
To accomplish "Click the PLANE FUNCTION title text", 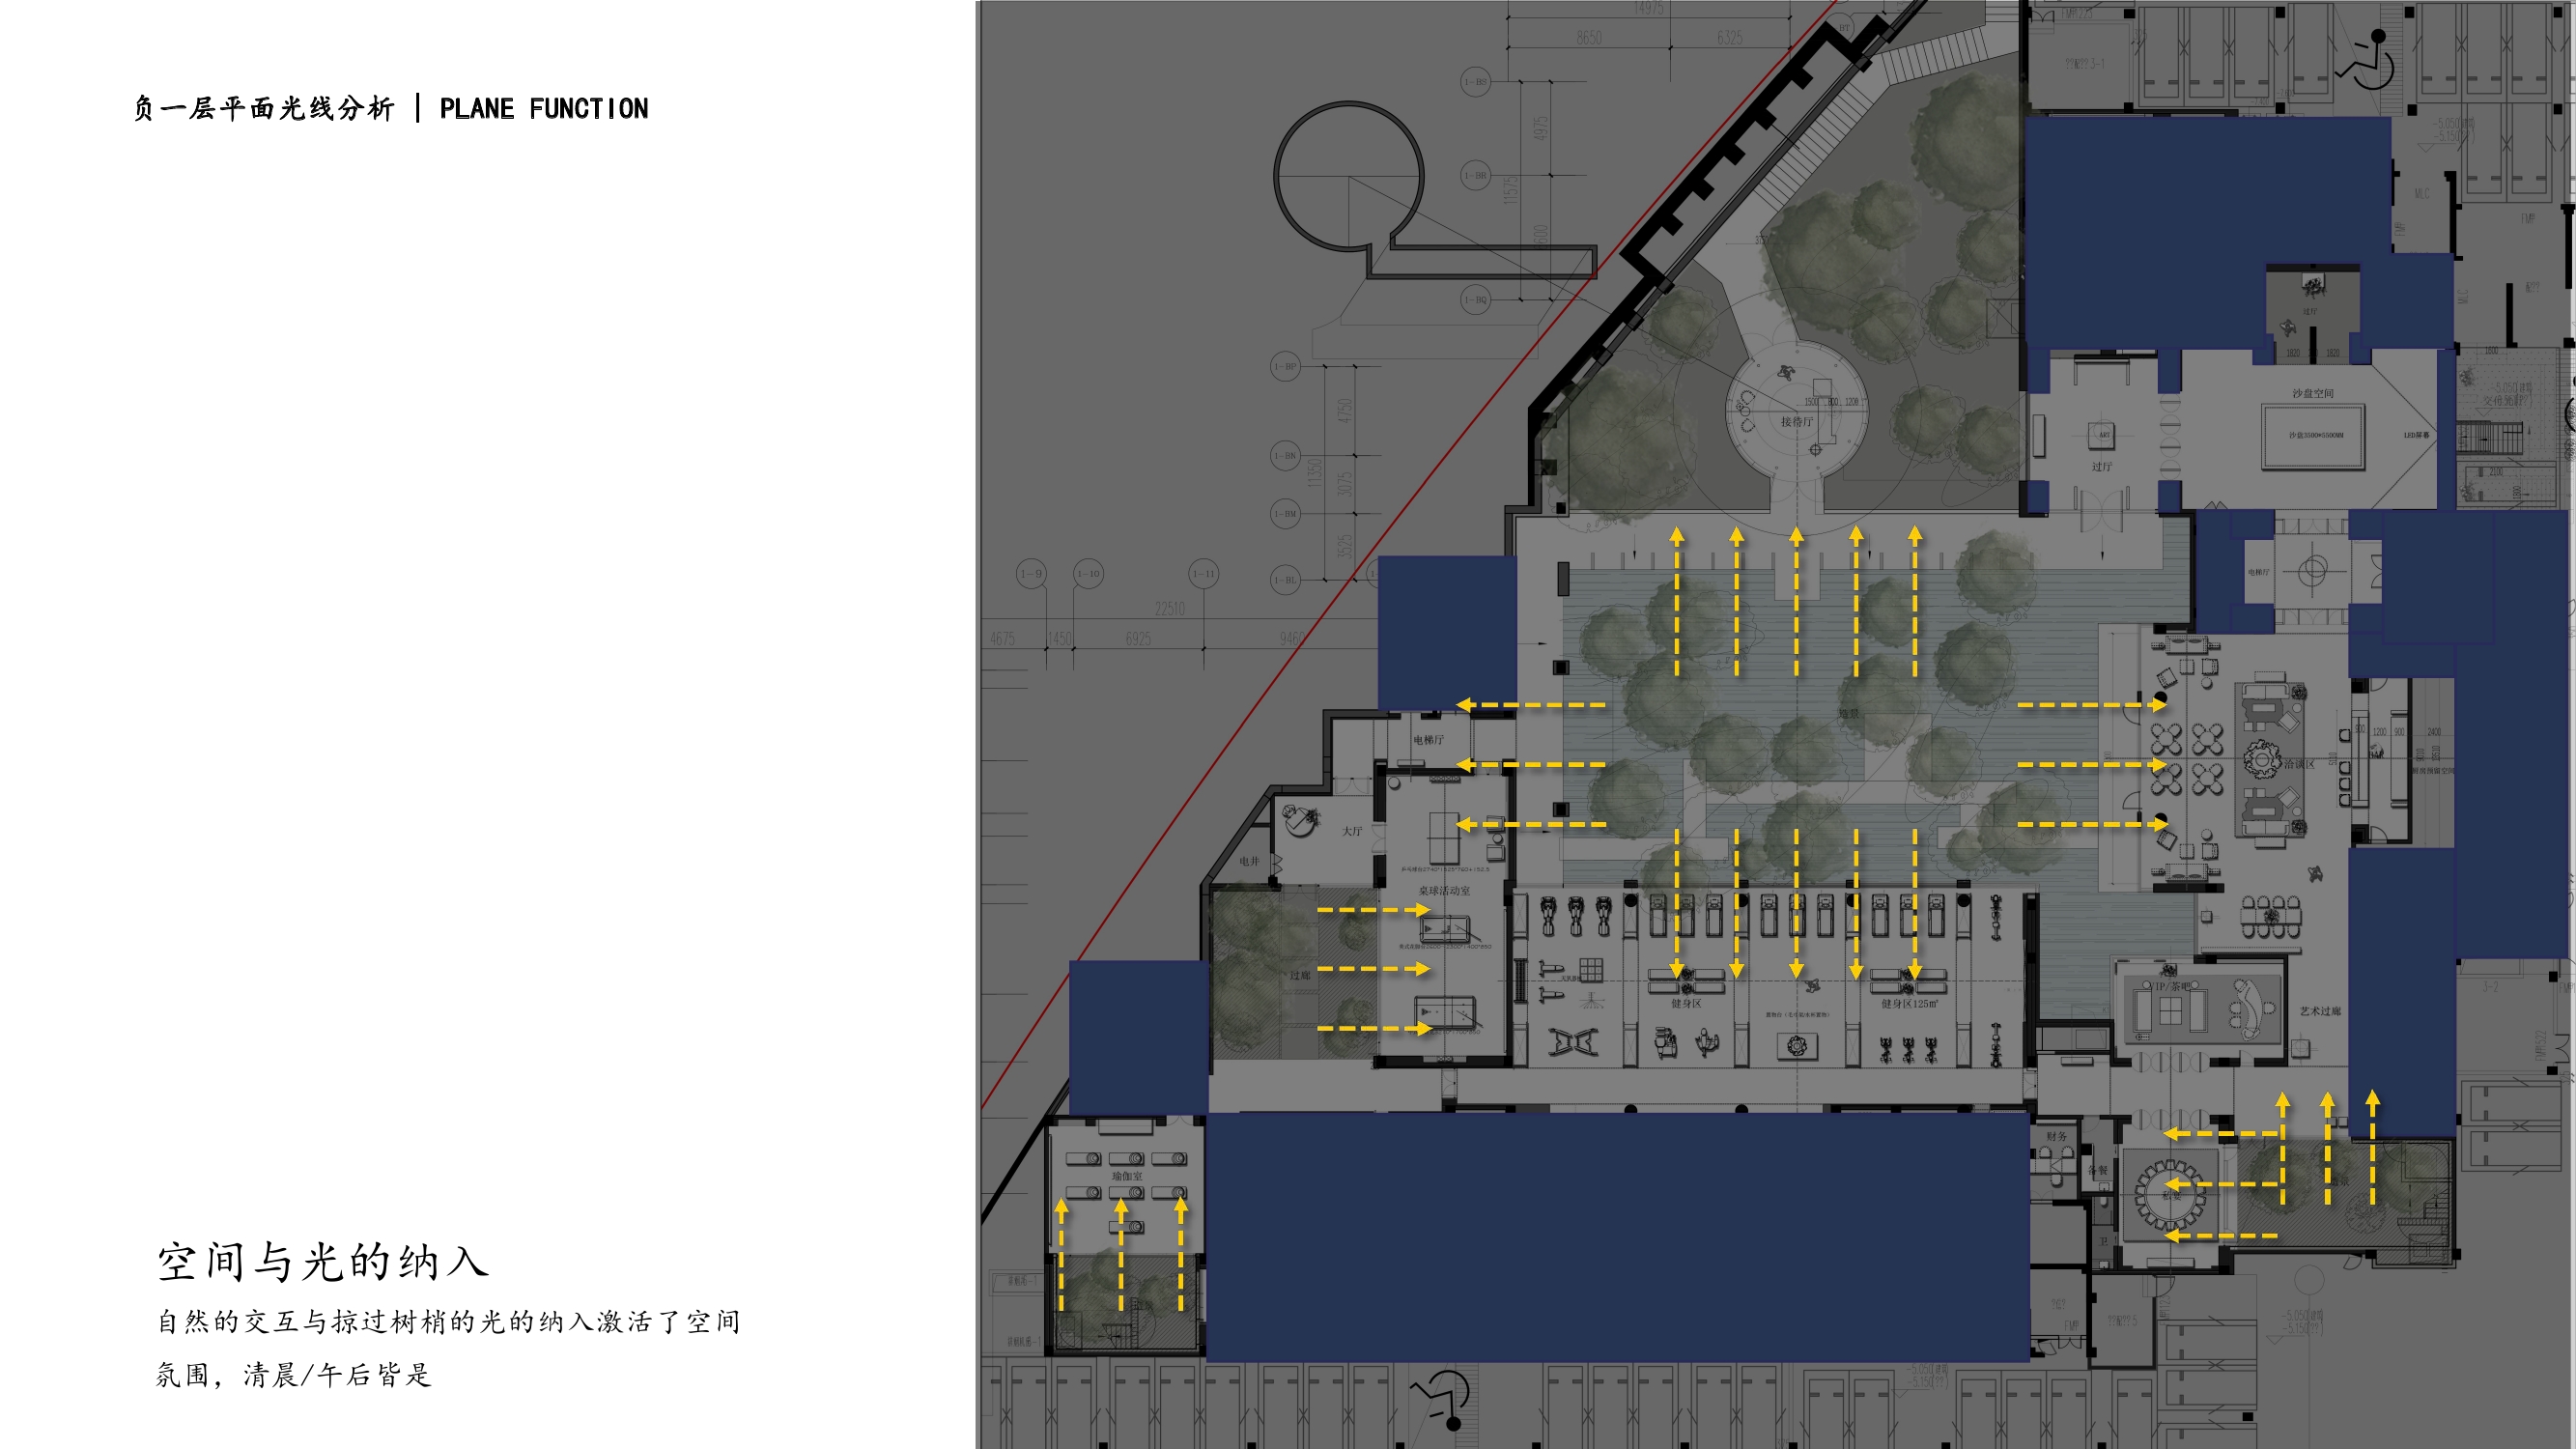I will pos(543,108).
